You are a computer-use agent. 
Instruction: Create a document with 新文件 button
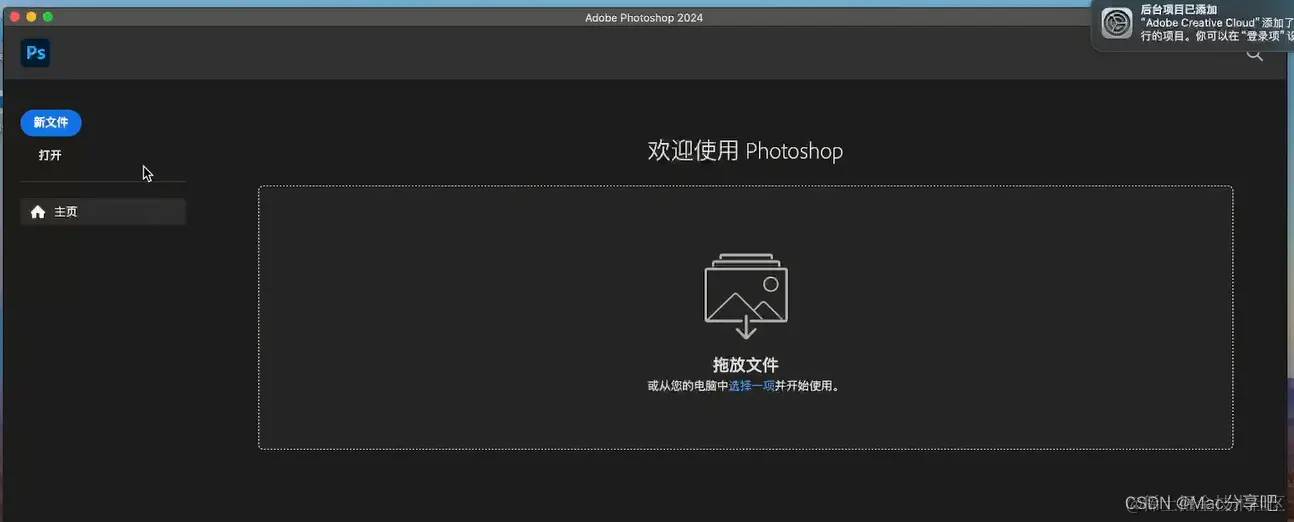pyautogui.click(x=51, y=123)
